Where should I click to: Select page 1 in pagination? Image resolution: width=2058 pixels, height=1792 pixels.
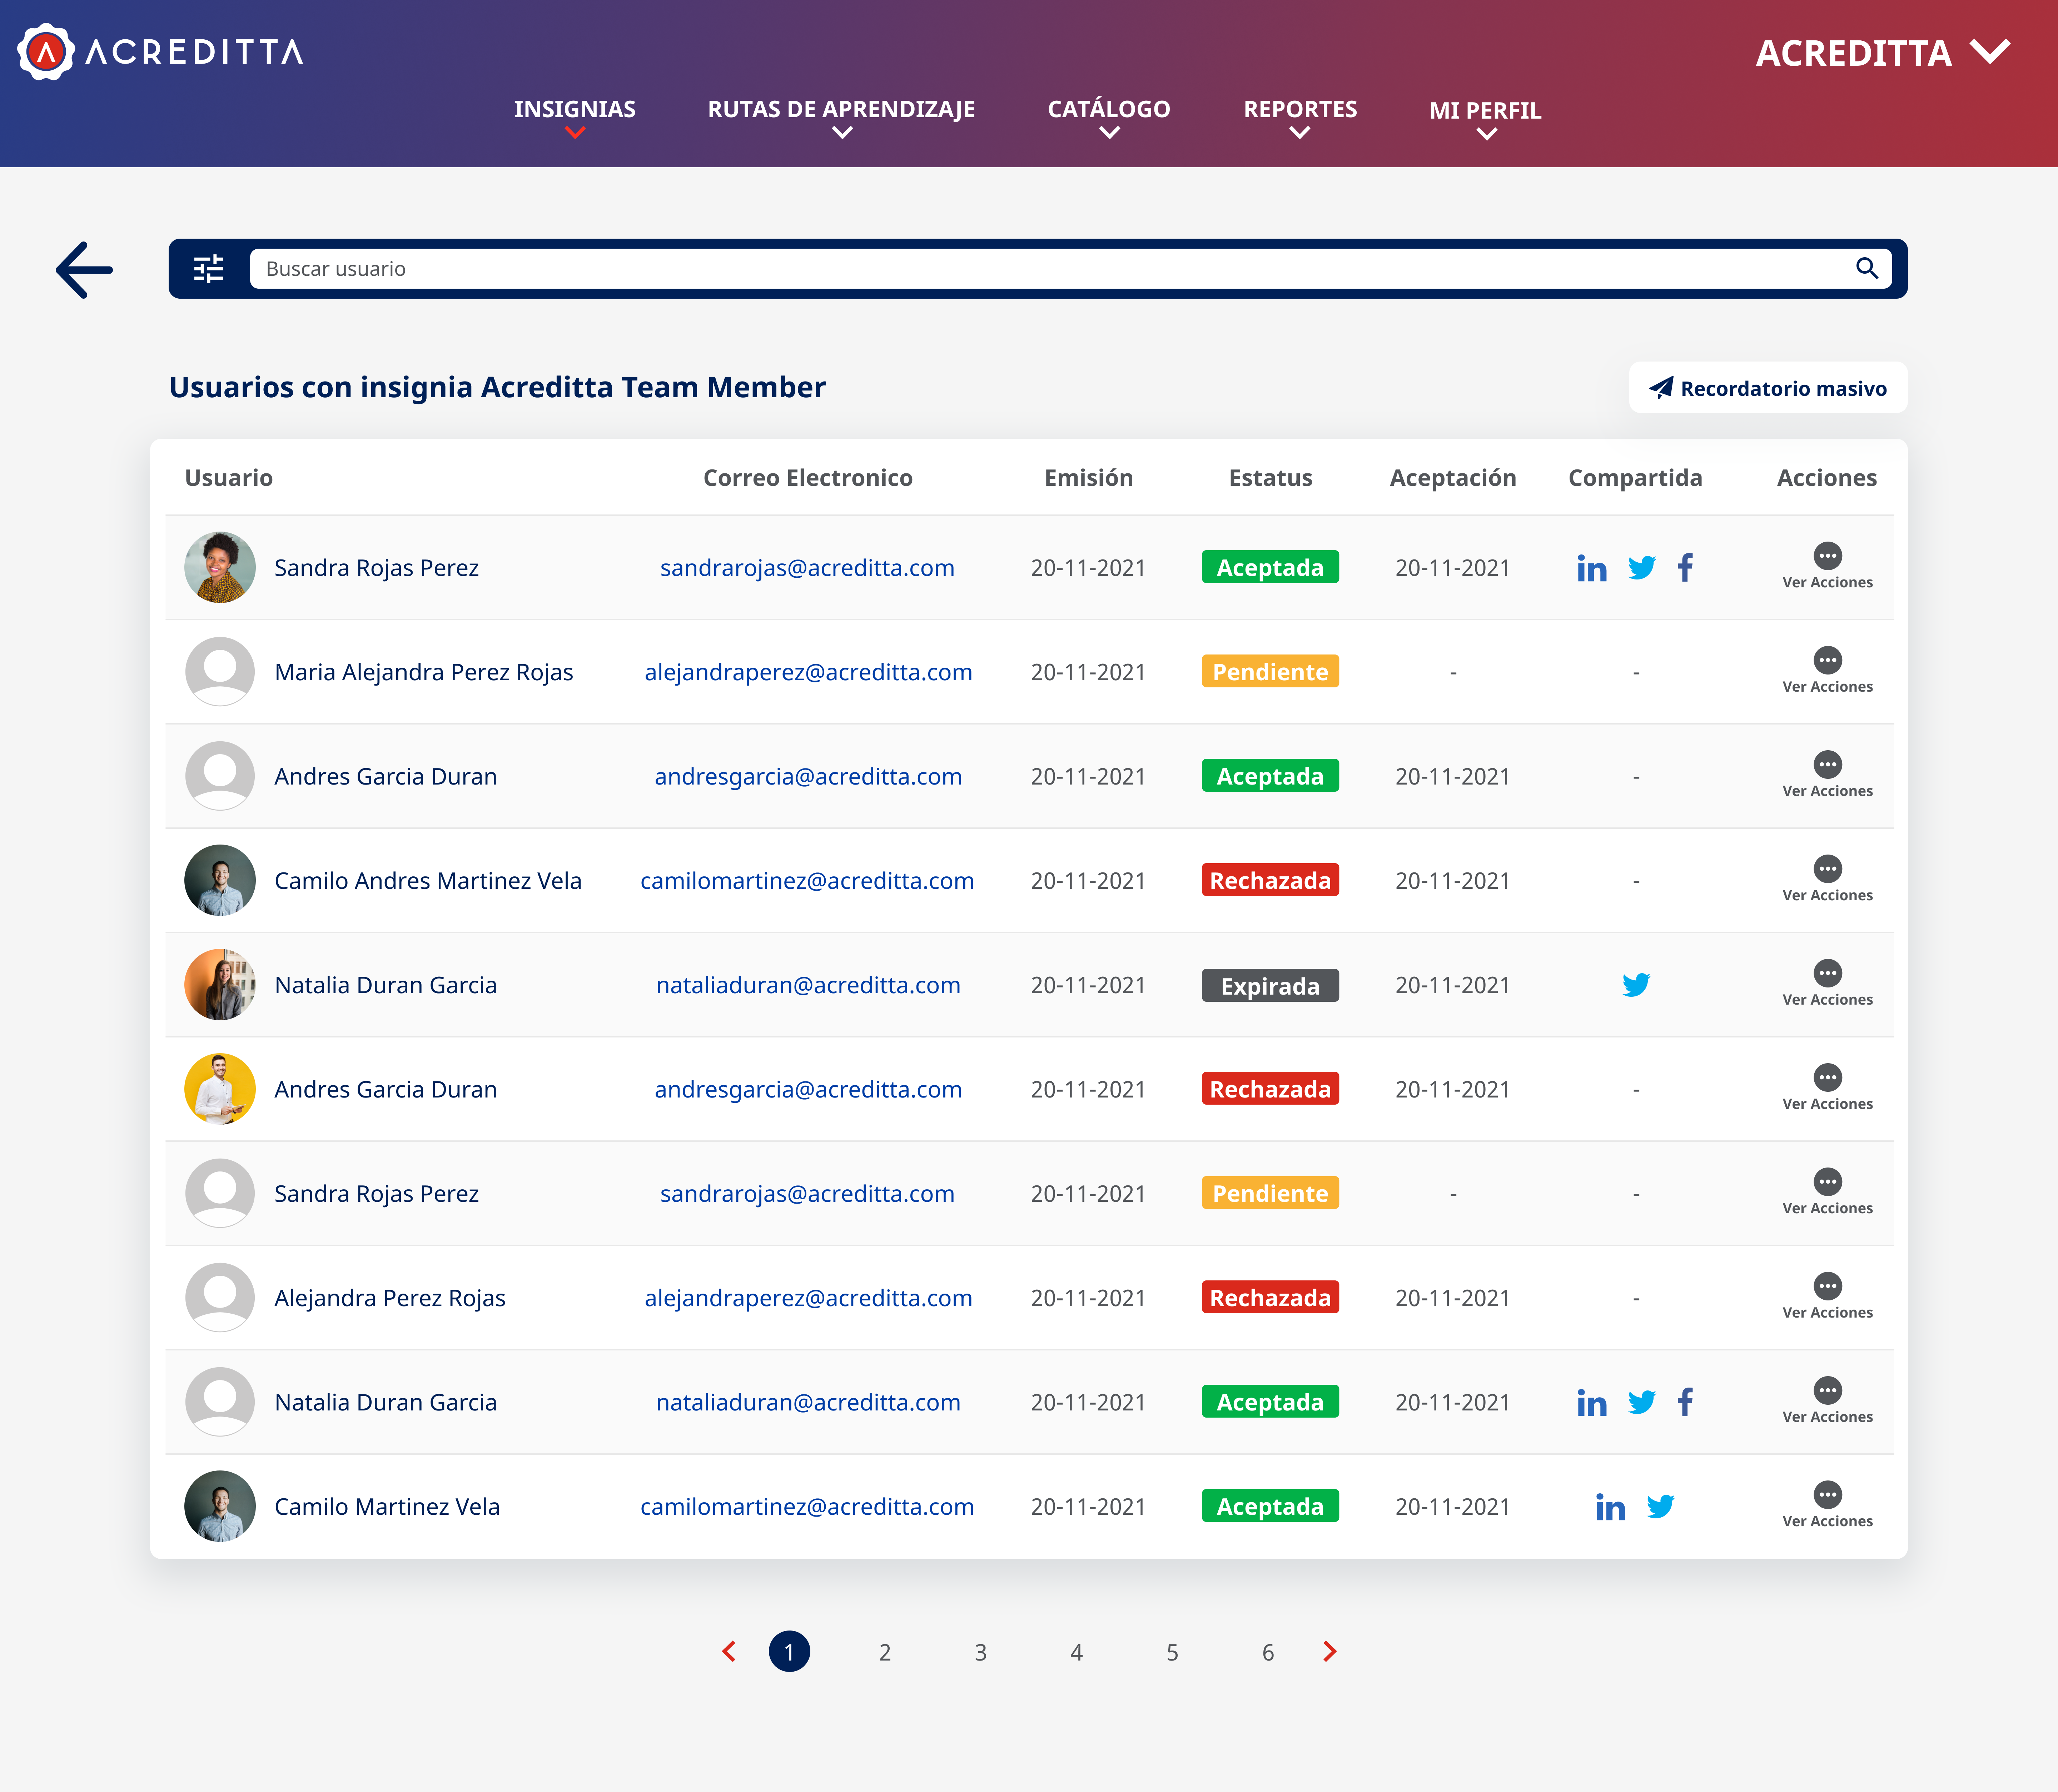[x=789, y=1652]
